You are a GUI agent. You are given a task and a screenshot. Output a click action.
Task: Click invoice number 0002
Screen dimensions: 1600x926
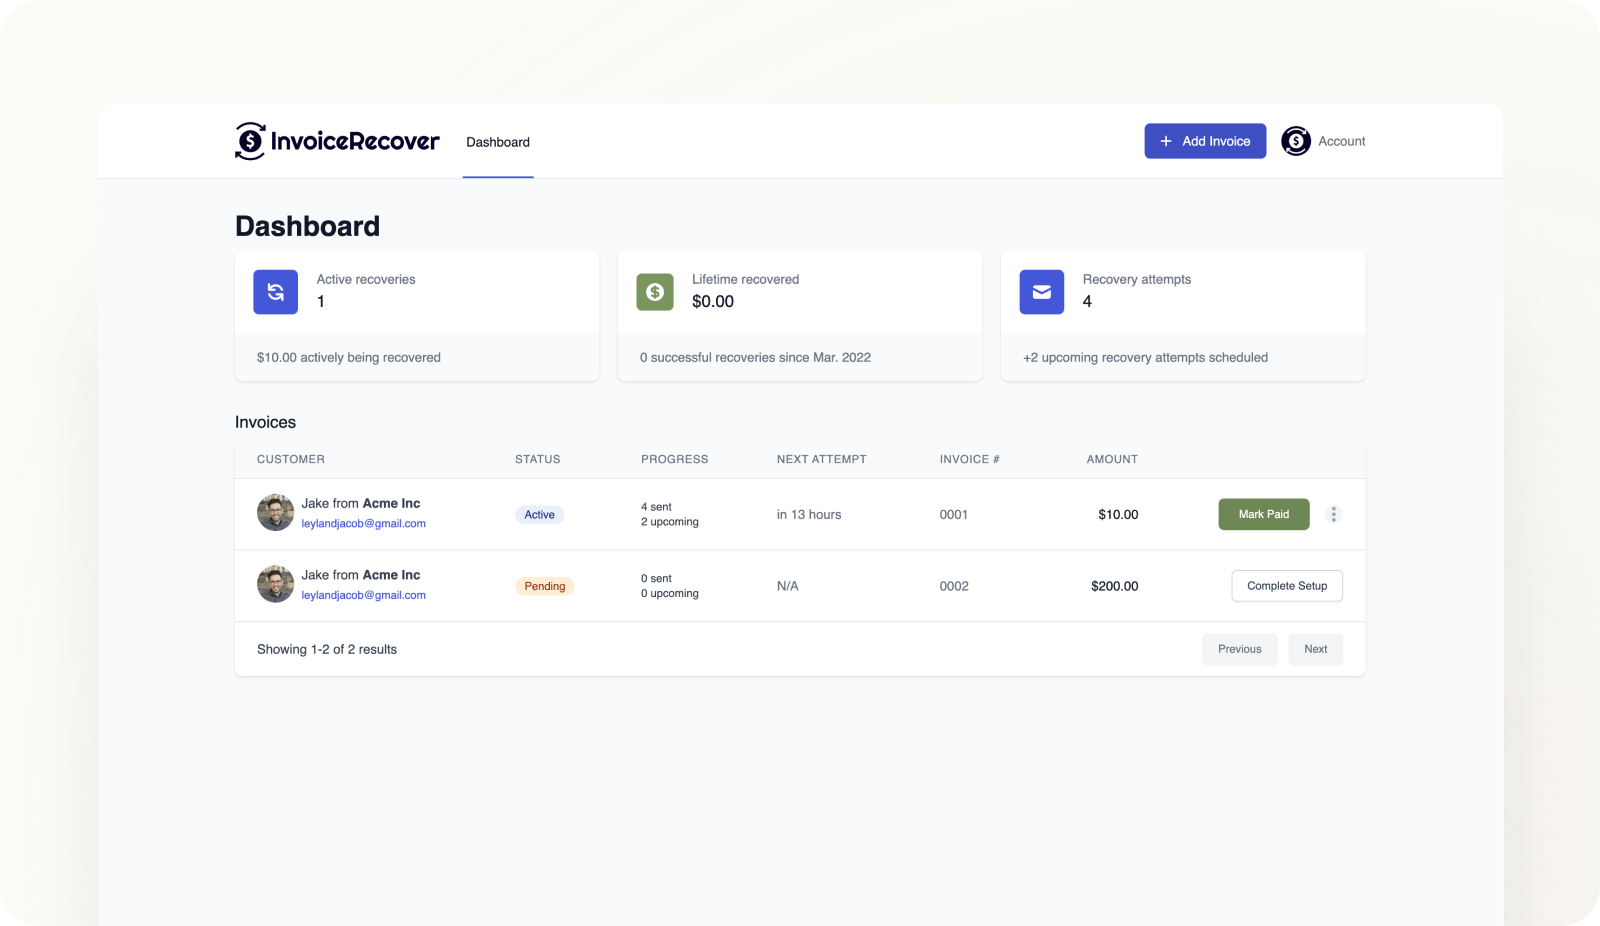tap(954, 586)
